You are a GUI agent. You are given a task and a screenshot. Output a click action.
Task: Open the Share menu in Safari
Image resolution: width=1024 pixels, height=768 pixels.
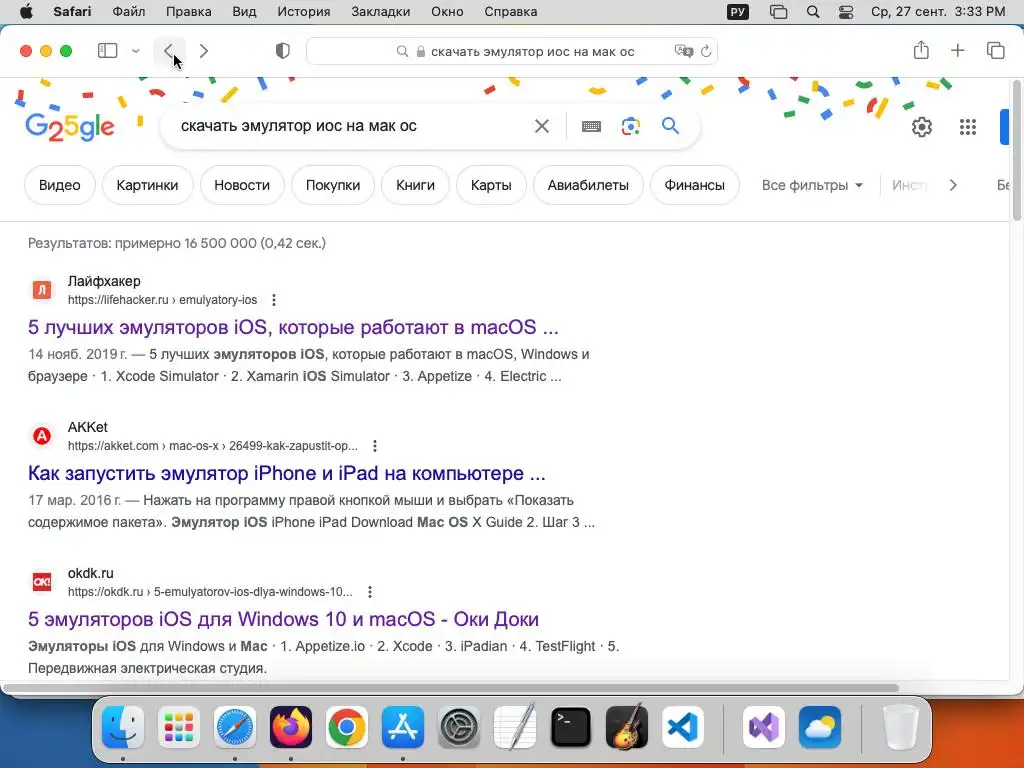[921, 50]
